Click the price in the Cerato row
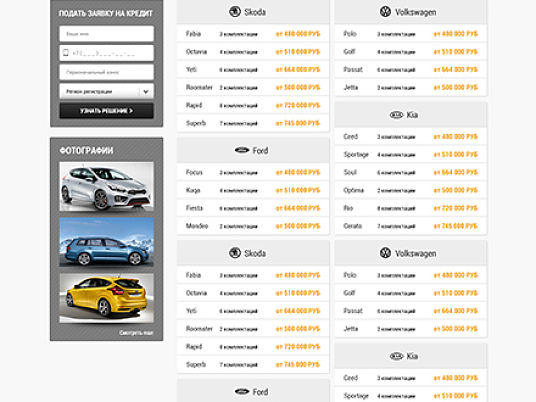Viewport: 536px width, 402px height. tap(456, 226)
